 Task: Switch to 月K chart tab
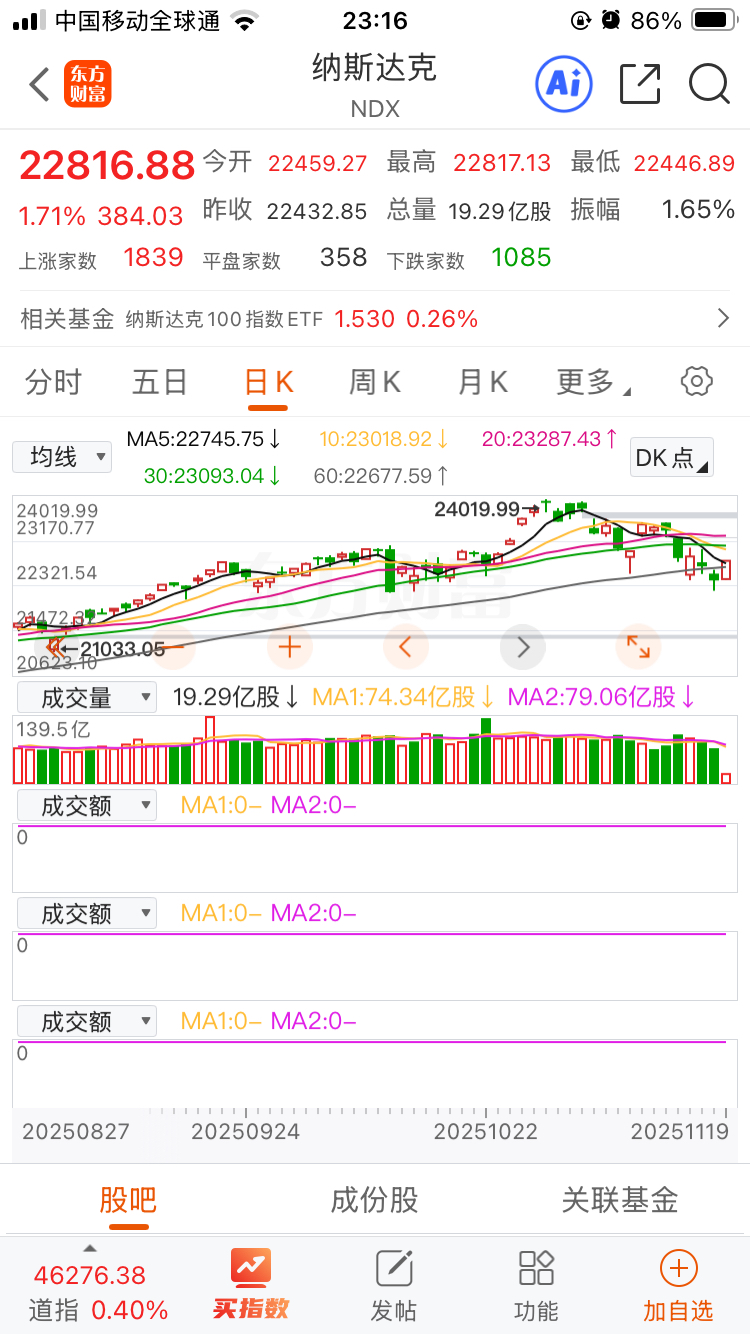pos(483,381)
